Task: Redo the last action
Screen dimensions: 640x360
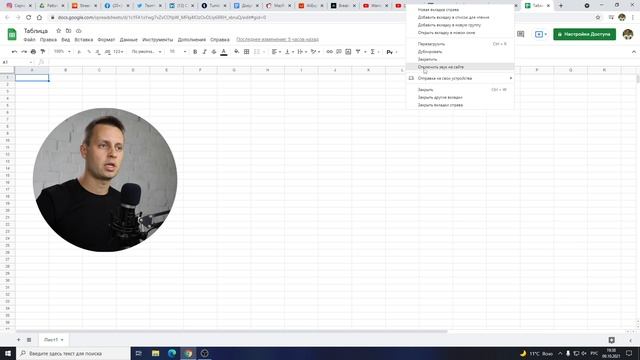Action: [24, 52]
